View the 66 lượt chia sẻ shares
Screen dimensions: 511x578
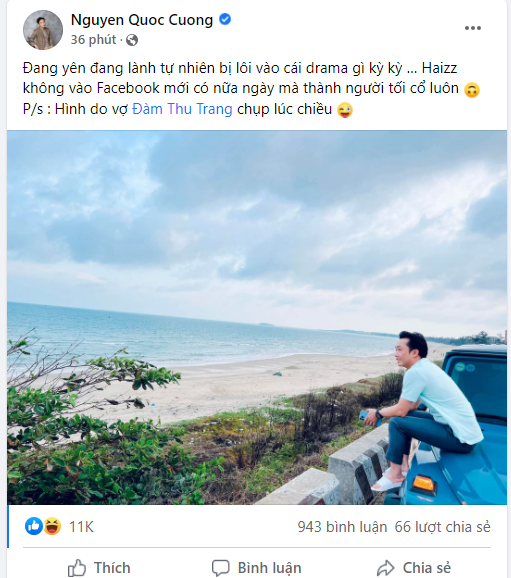(x=442, y=527)
